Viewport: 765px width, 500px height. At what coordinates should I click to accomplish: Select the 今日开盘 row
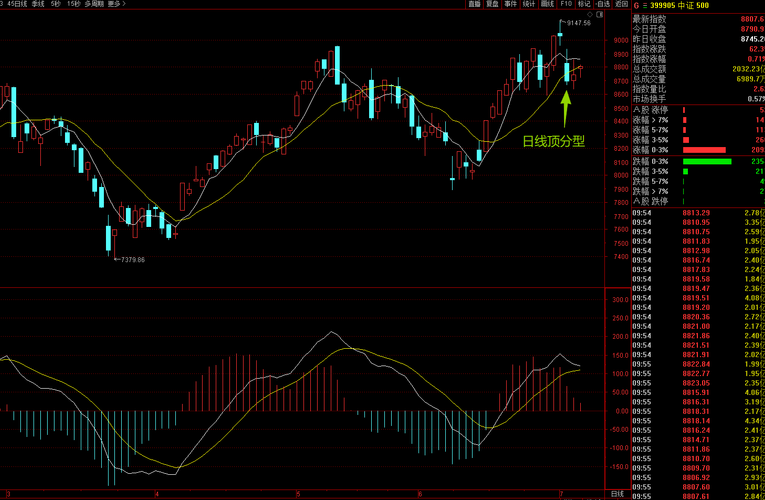point(698,29)
